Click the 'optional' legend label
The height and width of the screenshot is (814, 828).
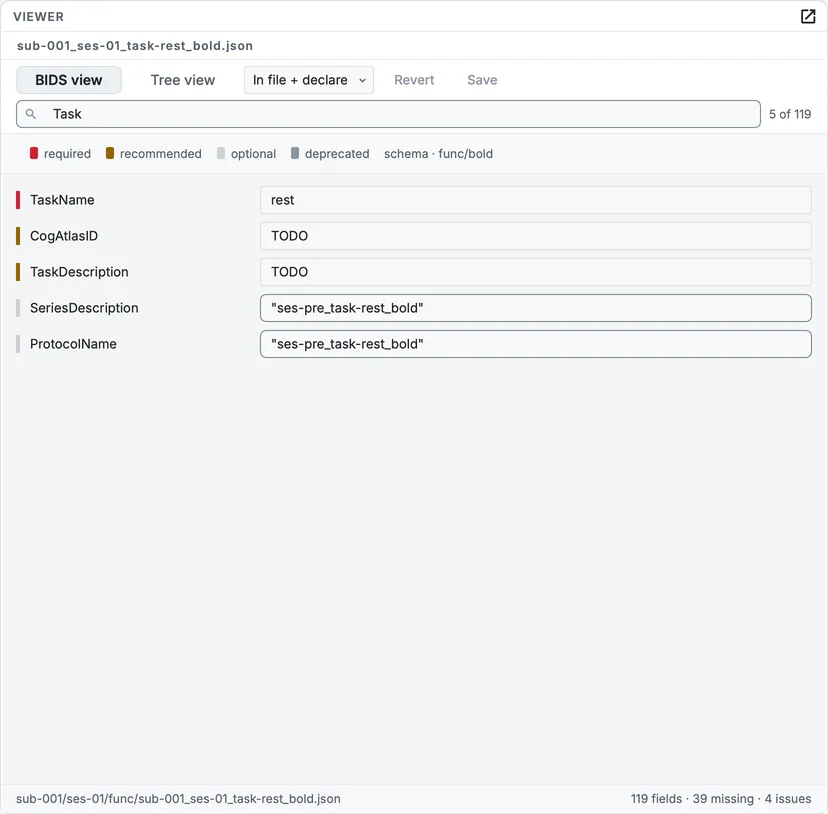click(253, 154)
